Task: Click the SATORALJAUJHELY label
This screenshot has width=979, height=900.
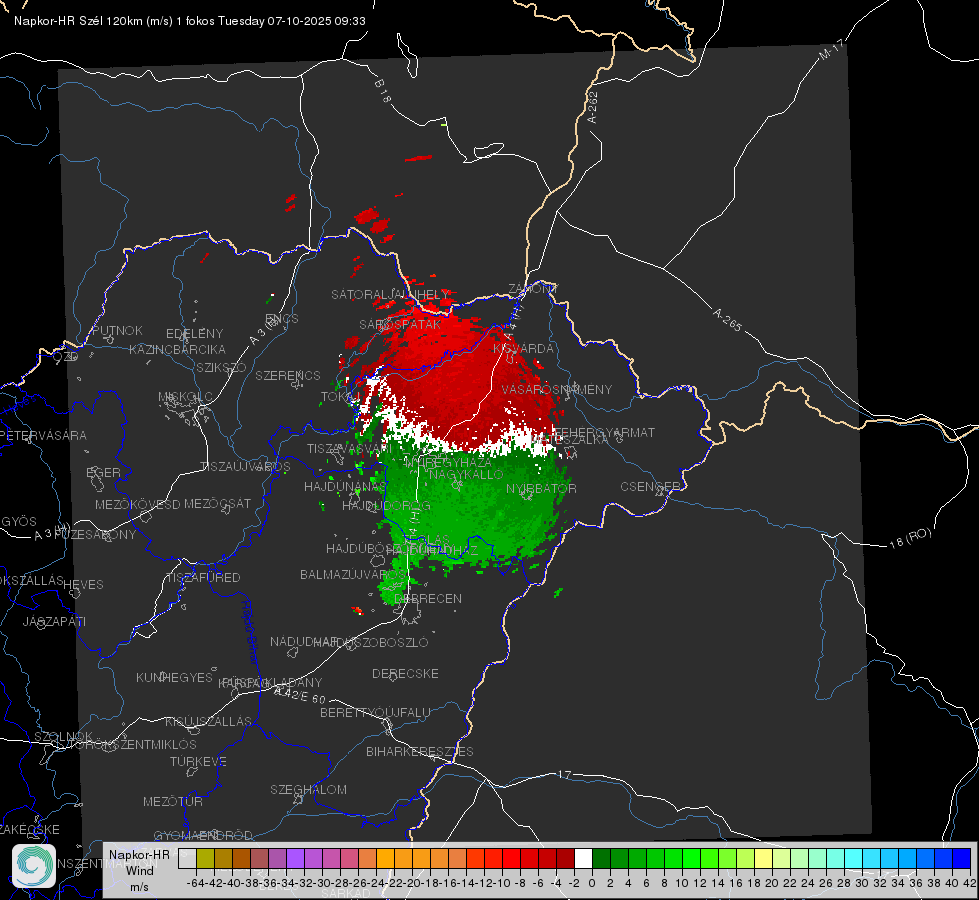Action: [390, 294]
